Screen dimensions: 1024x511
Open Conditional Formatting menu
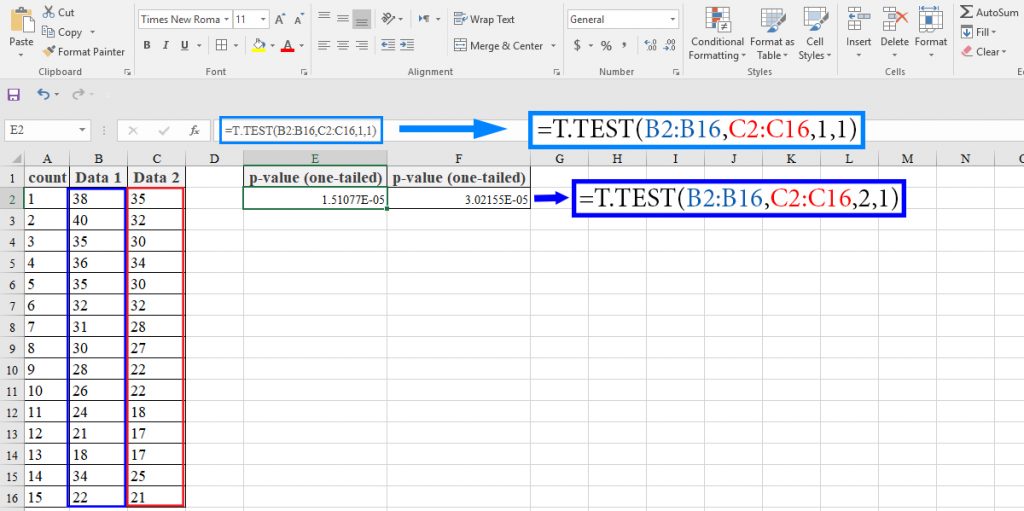point(717,34)
